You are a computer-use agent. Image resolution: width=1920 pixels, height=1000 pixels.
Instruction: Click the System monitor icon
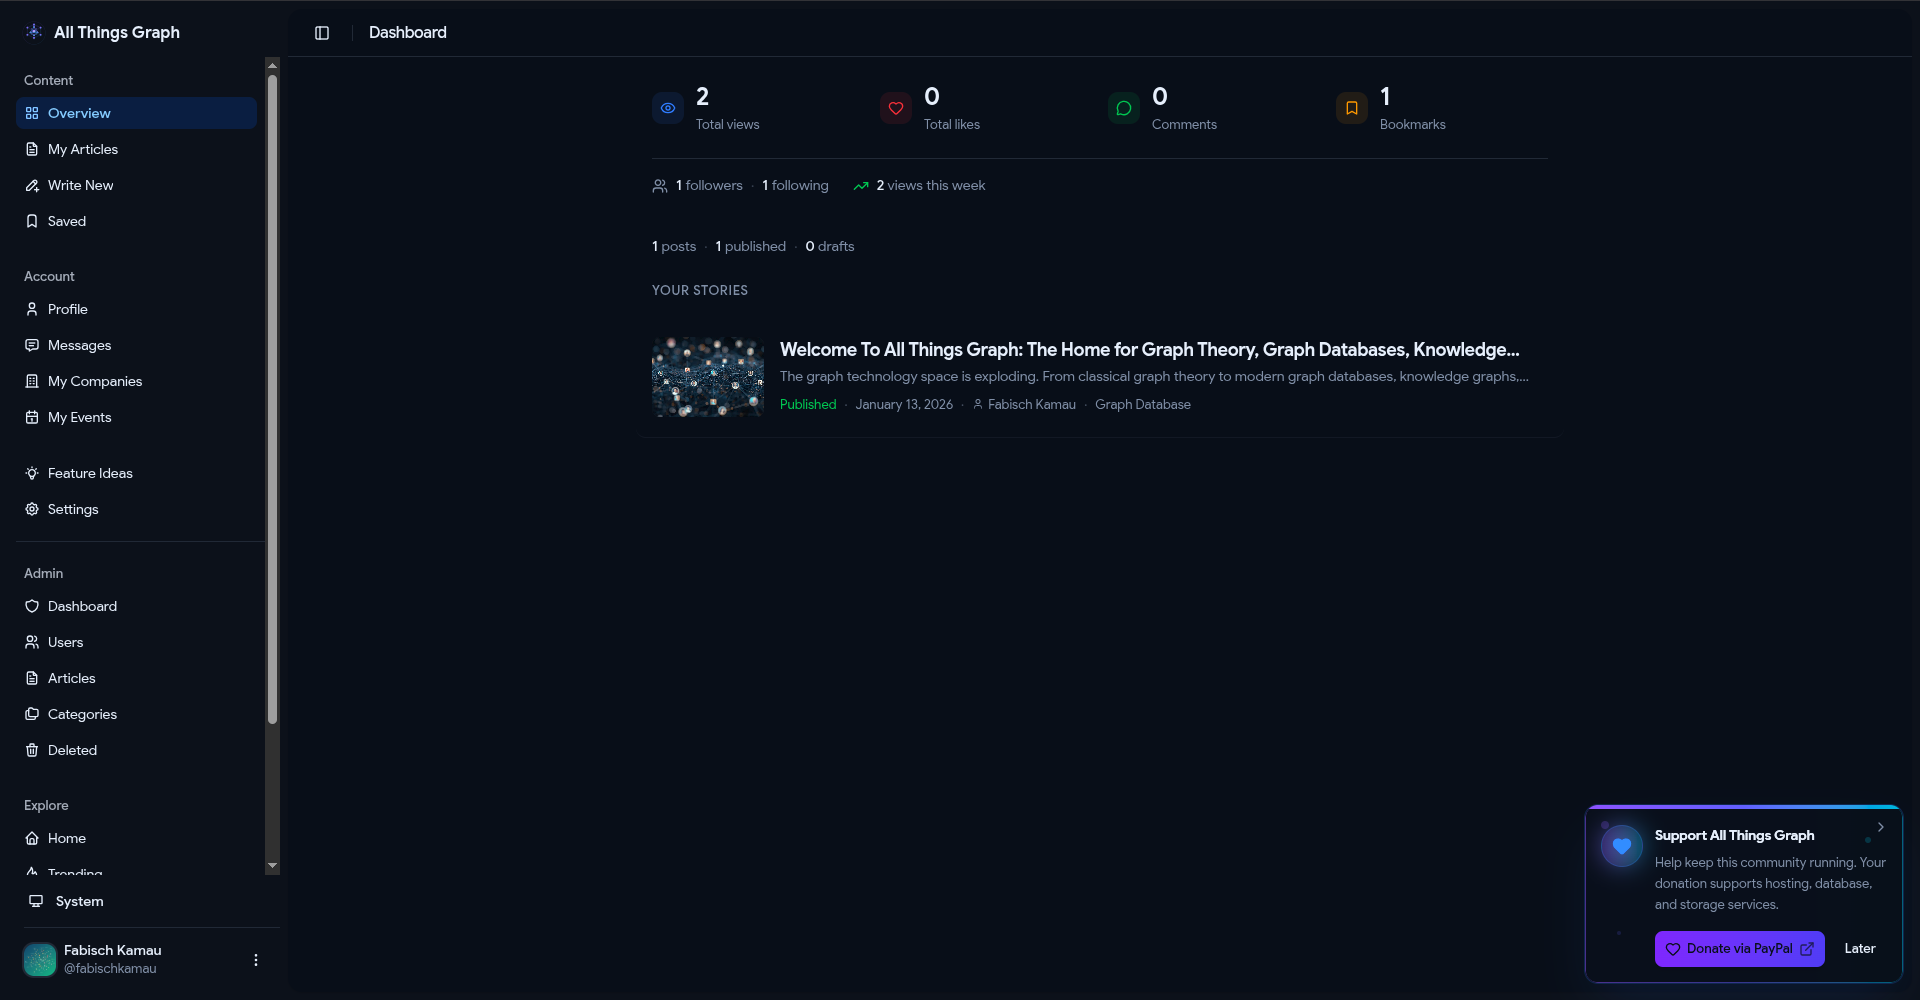point(36,901)
